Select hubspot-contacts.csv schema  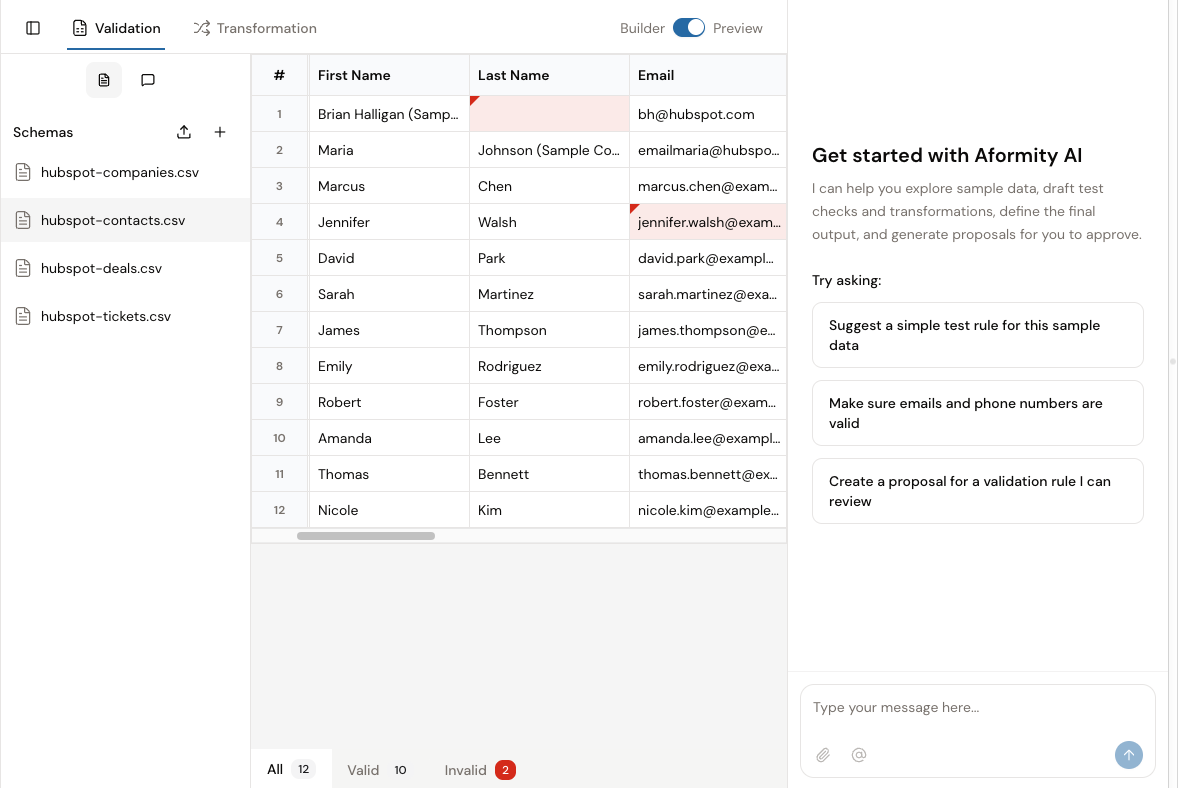(x=125, y=220)
